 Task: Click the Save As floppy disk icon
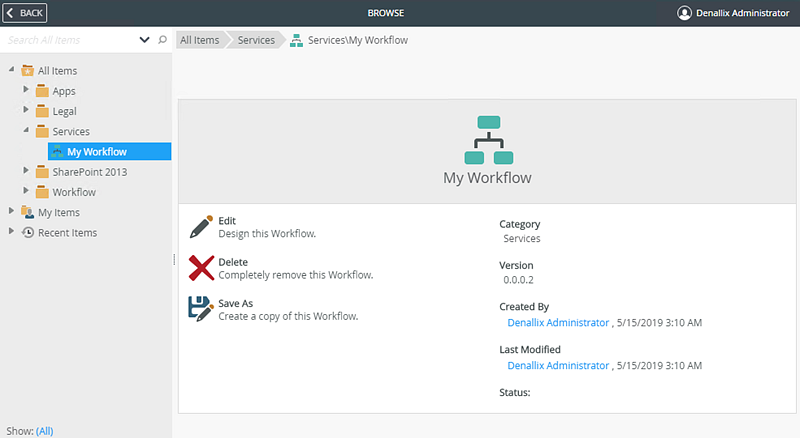pyautogui.click(x=201, y=308)
